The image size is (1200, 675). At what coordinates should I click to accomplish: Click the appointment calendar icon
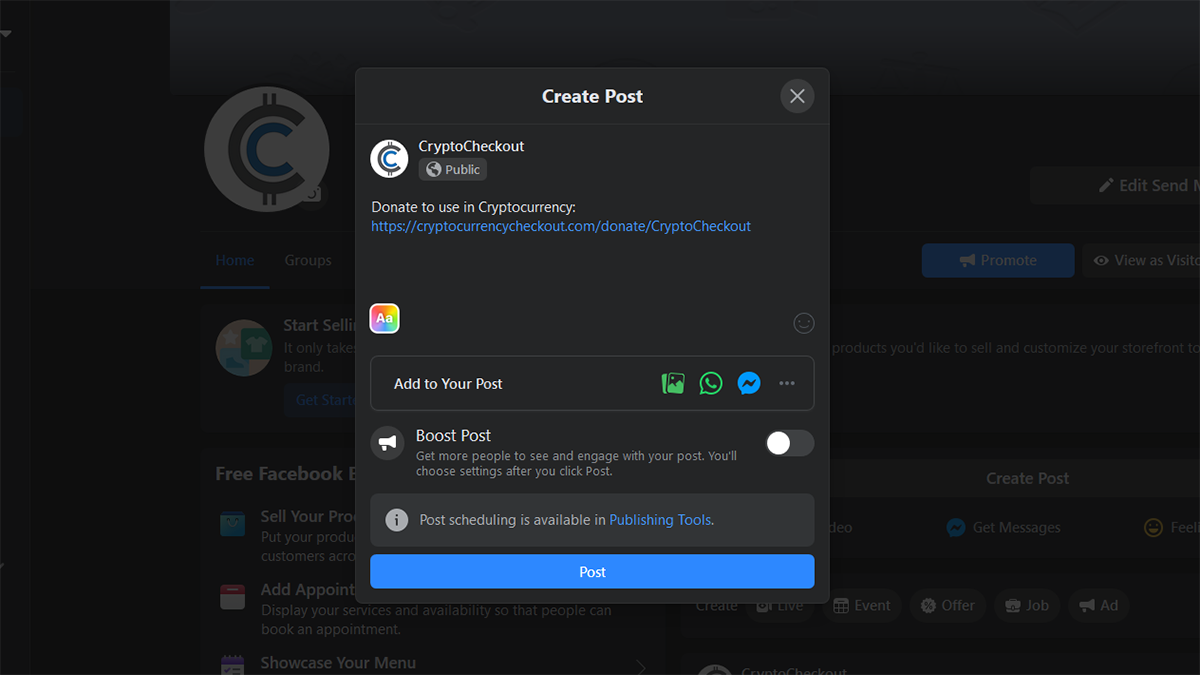tap(232, 597)
